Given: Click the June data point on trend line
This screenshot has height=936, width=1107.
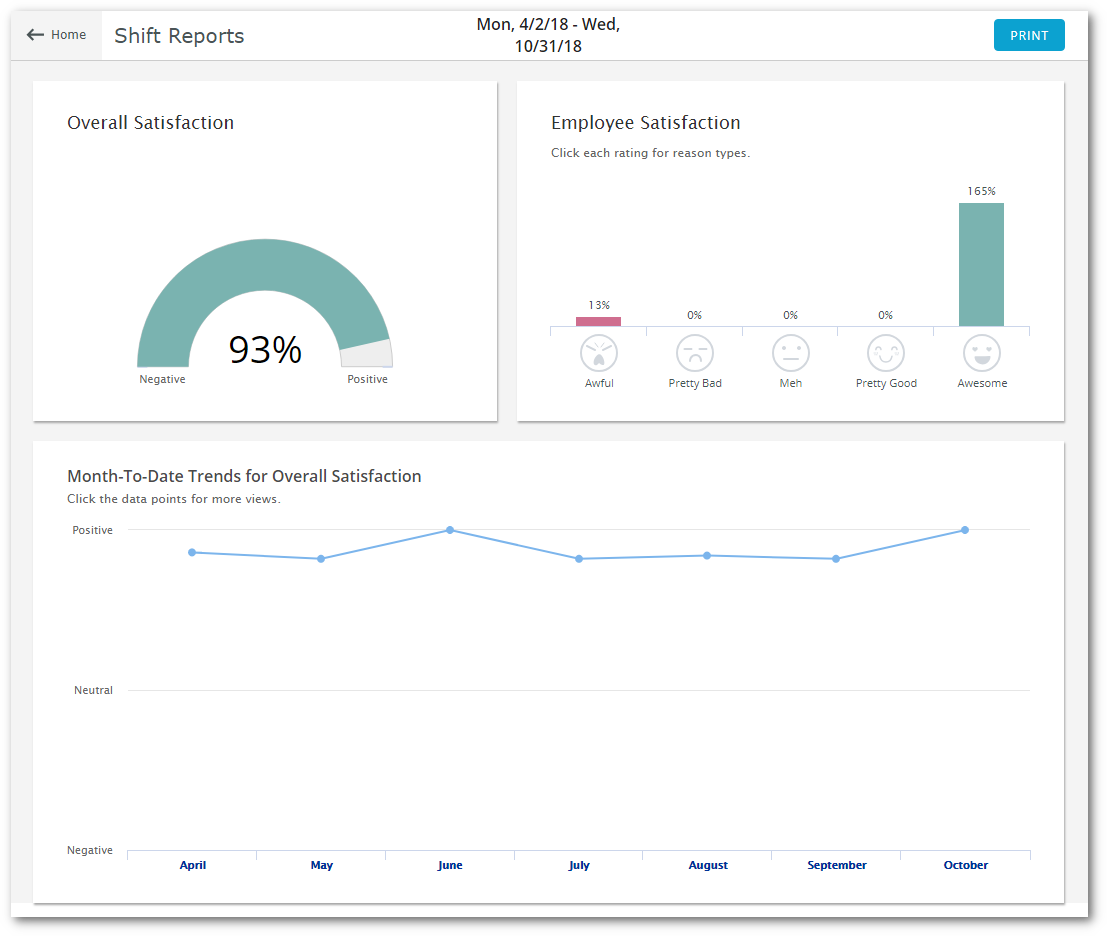Looking at the screenshot, I should point(450,530).
